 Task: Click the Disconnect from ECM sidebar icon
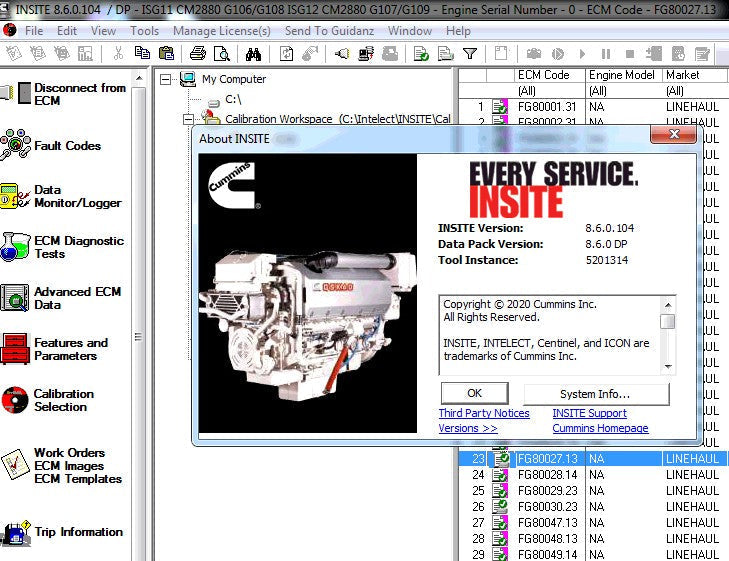[15, 93]
